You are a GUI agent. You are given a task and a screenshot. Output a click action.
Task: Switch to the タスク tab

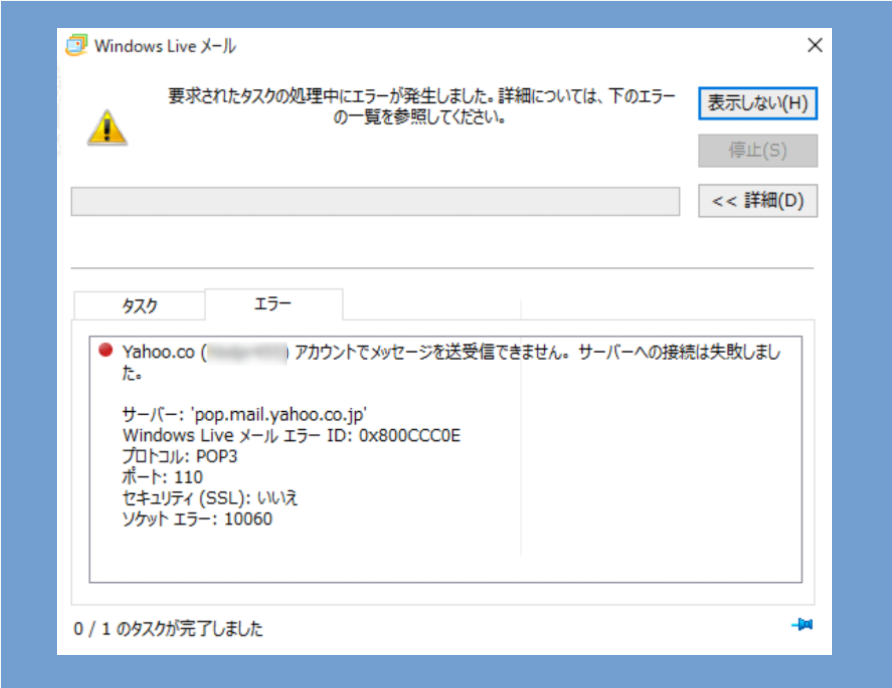[x=139, y=306]
